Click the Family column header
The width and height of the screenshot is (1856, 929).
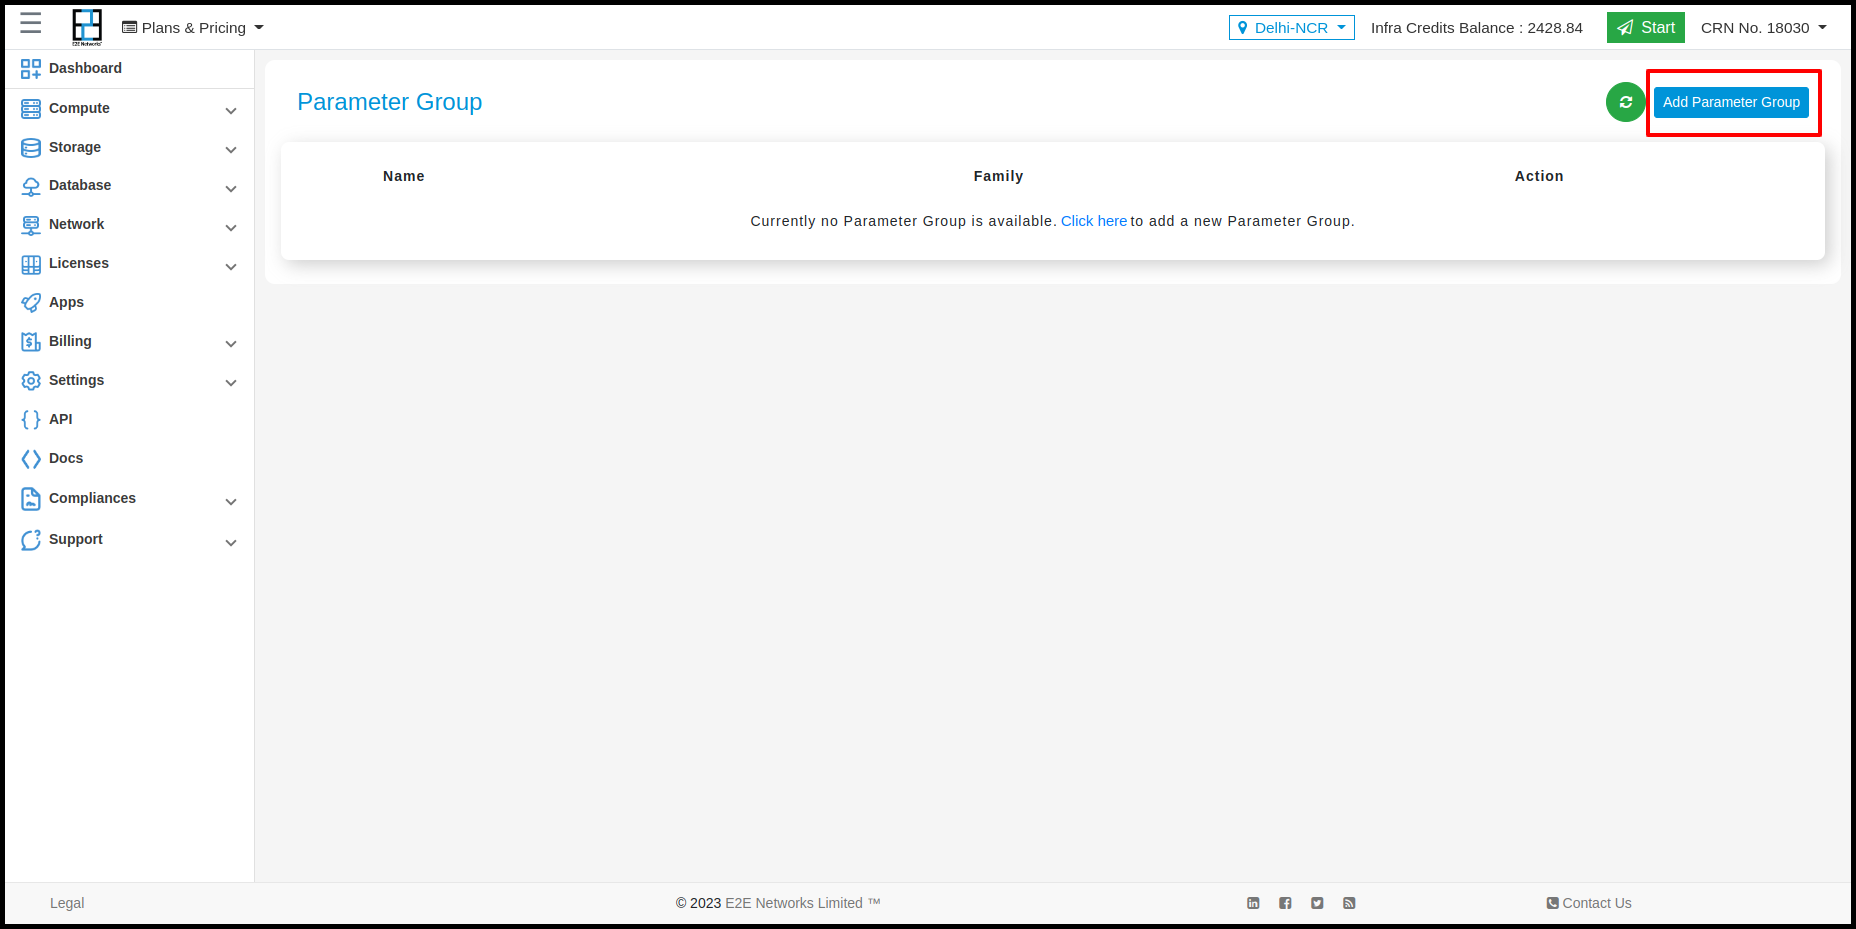click(998, 176)
